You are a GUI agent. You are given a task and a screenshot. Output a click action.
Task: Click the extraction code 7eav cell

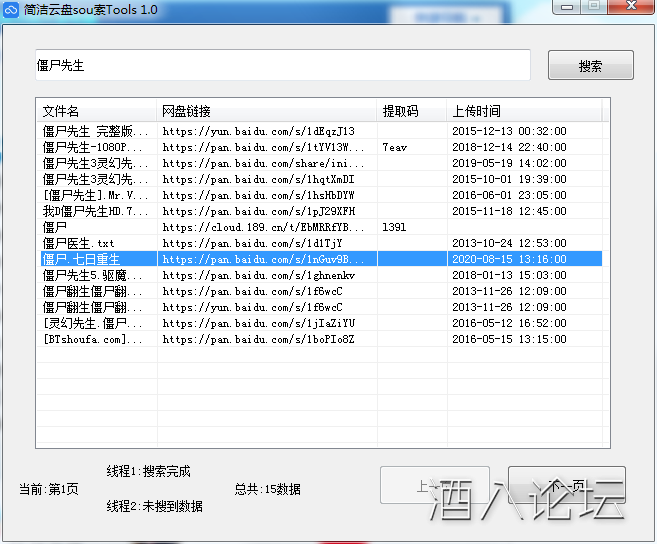coord(394,147)
